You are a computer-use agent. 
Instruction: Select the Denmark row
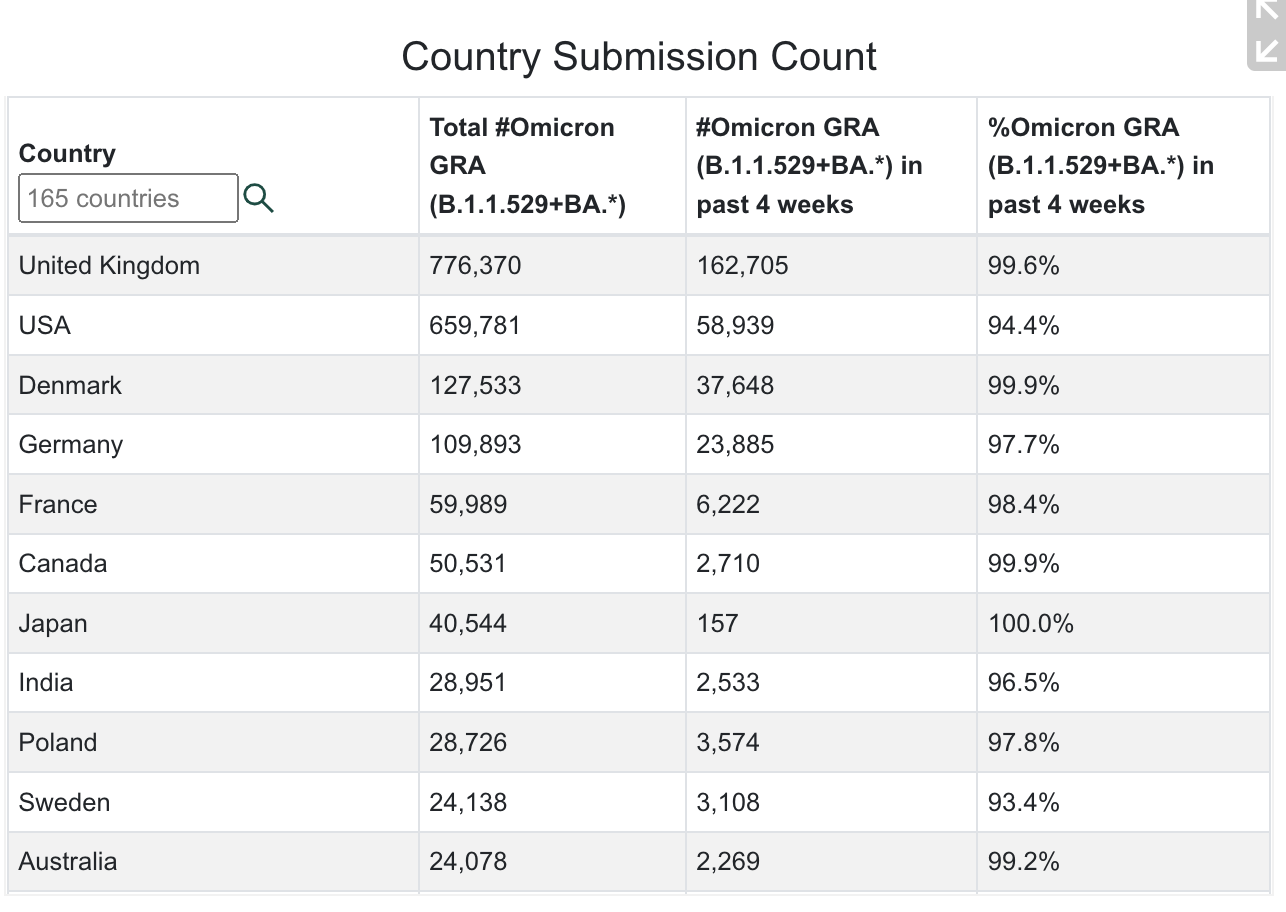pyautogui.click(x=70, y=386)
